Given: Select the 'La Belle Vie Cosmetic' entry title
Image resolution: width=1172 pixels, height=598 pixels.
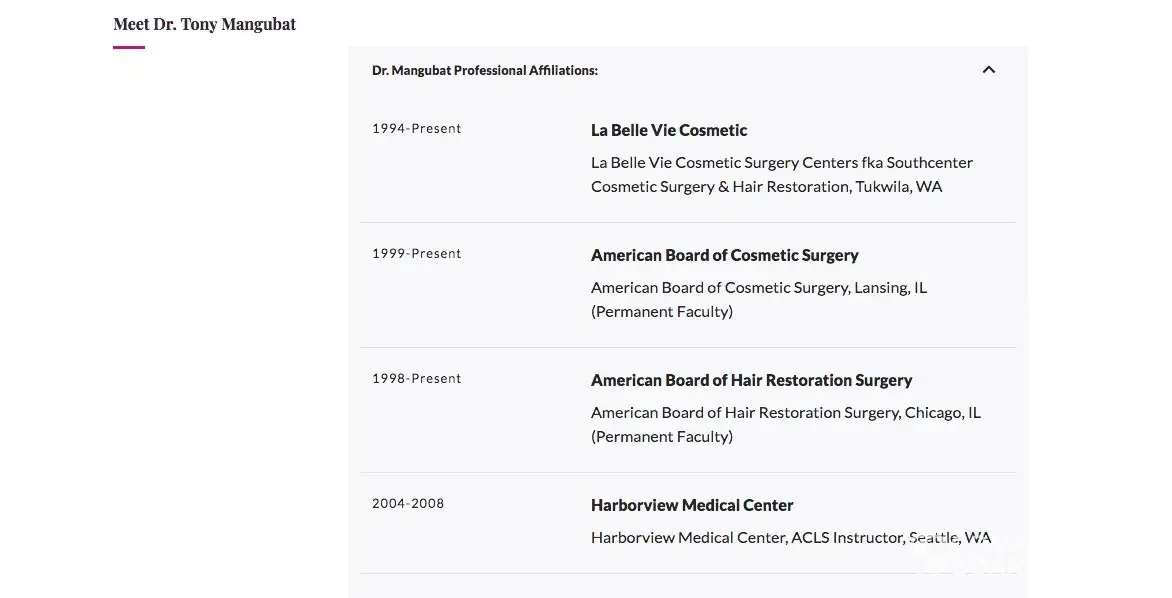Looking at the screenshot, I should click(669, 130).
